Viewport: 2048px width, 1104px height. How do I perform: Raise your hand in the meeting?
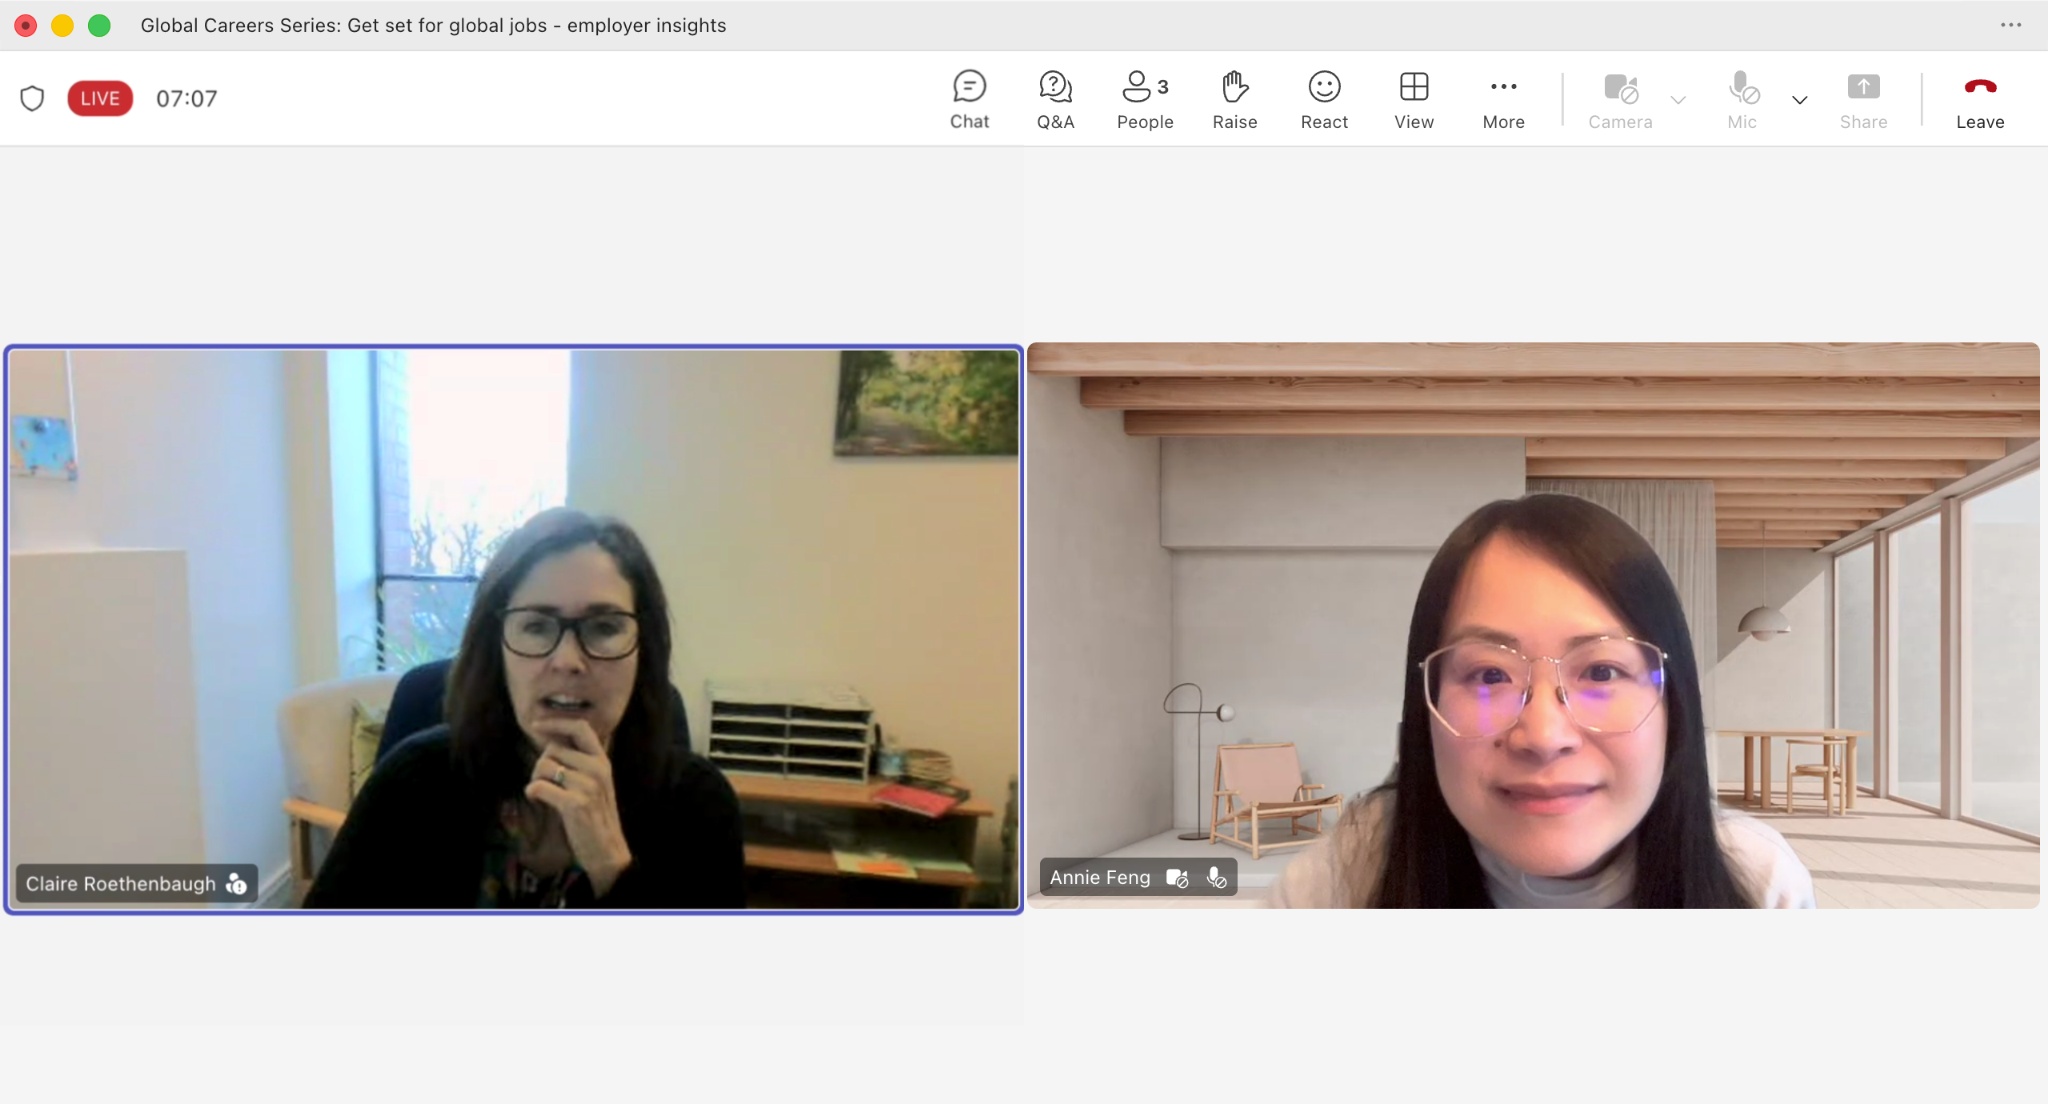point(1234,99)
